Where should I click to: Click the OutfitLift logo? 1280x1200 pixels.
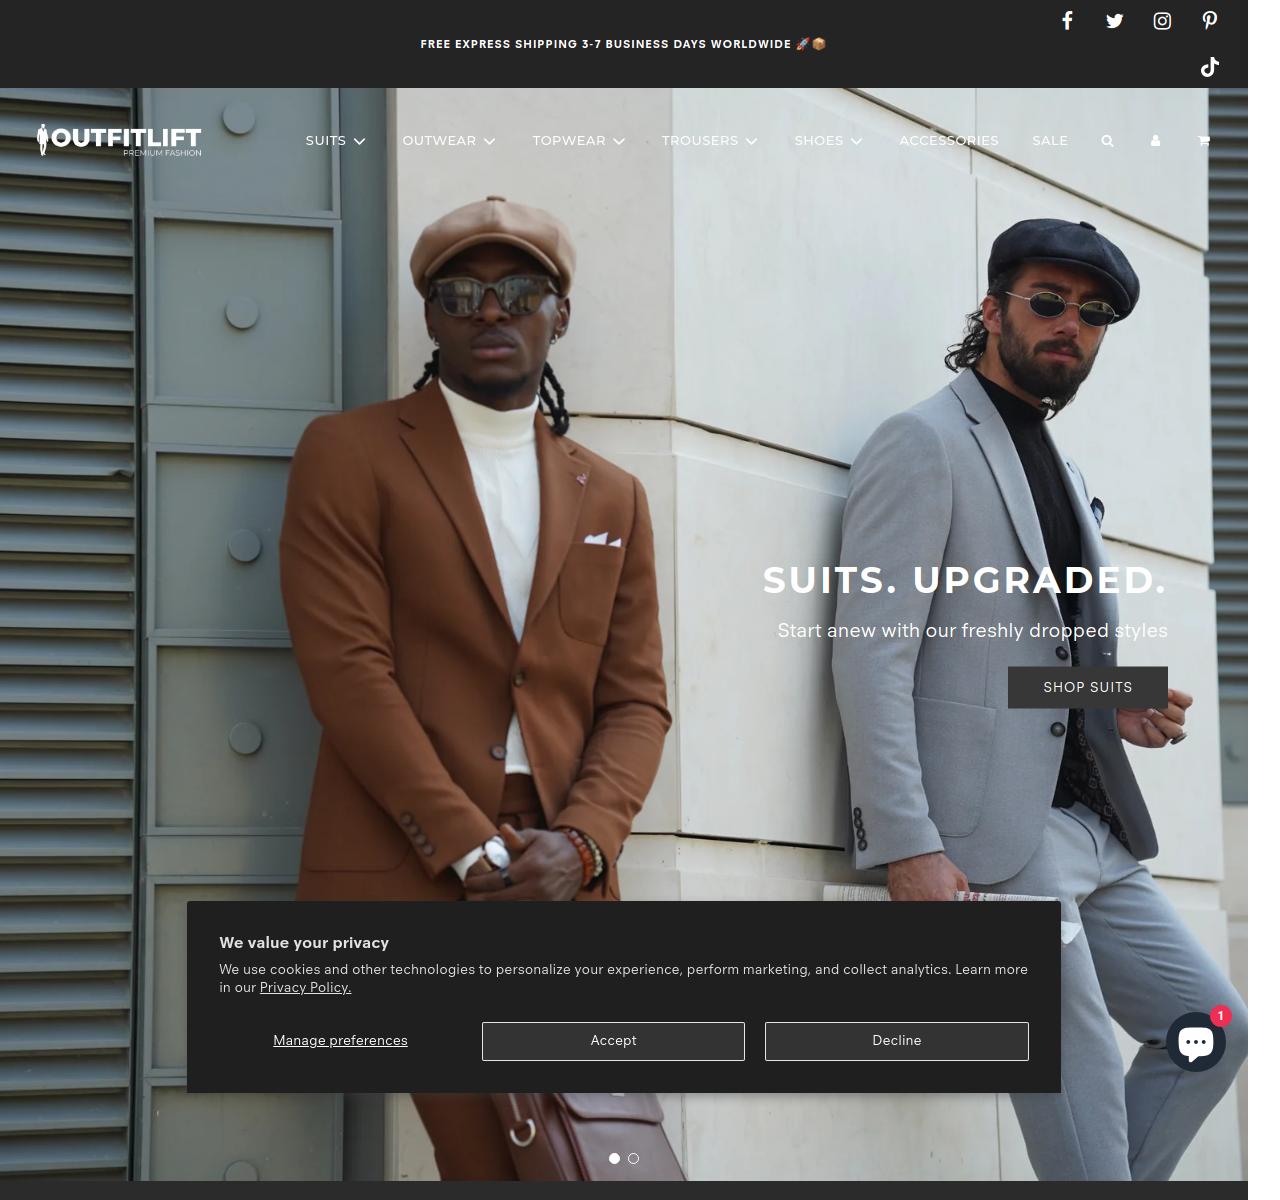tap(119, 140)
